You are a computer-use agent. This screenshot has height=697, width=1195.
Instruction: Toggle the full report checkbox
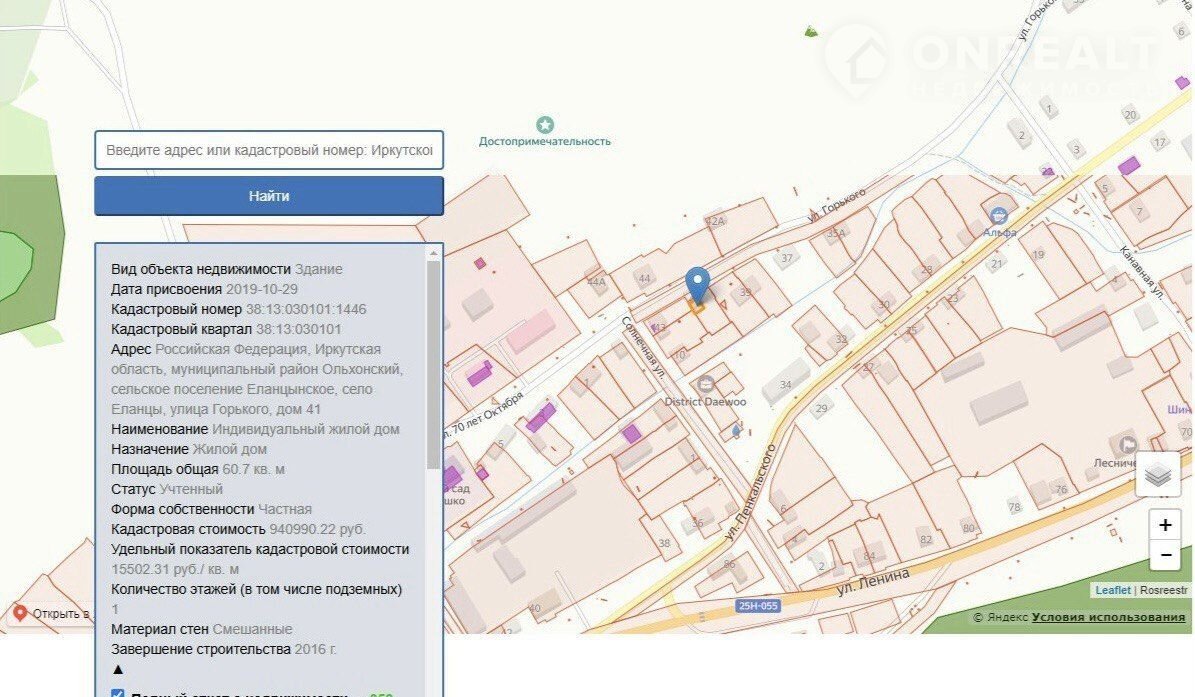(x=117, y=693)
